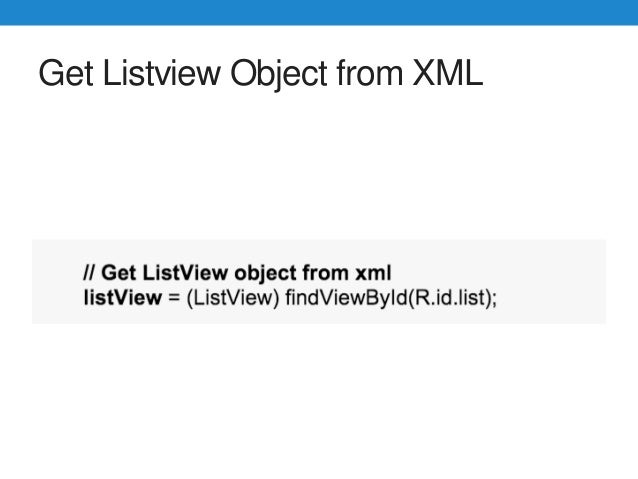Click the slide title "Get Listview Object from XML"
This screenshot has height=479, width=638.
(260, 75)
